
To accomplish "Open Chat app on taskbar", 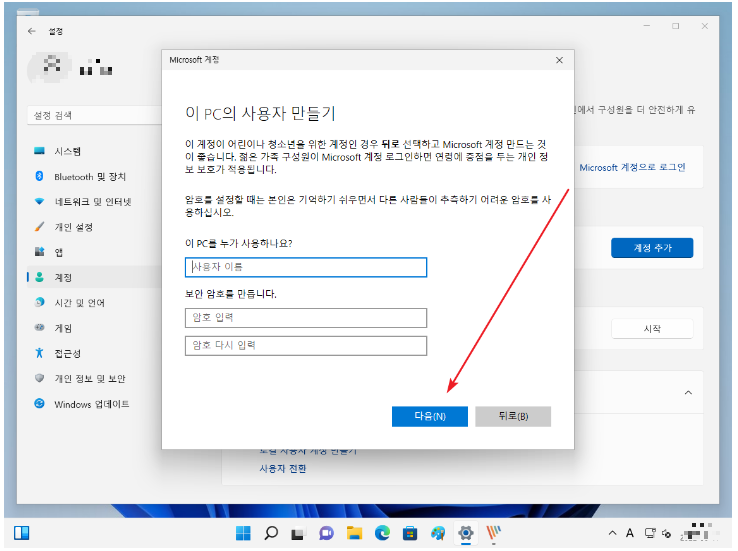I will pyautogui.click(x=326, y=533).
